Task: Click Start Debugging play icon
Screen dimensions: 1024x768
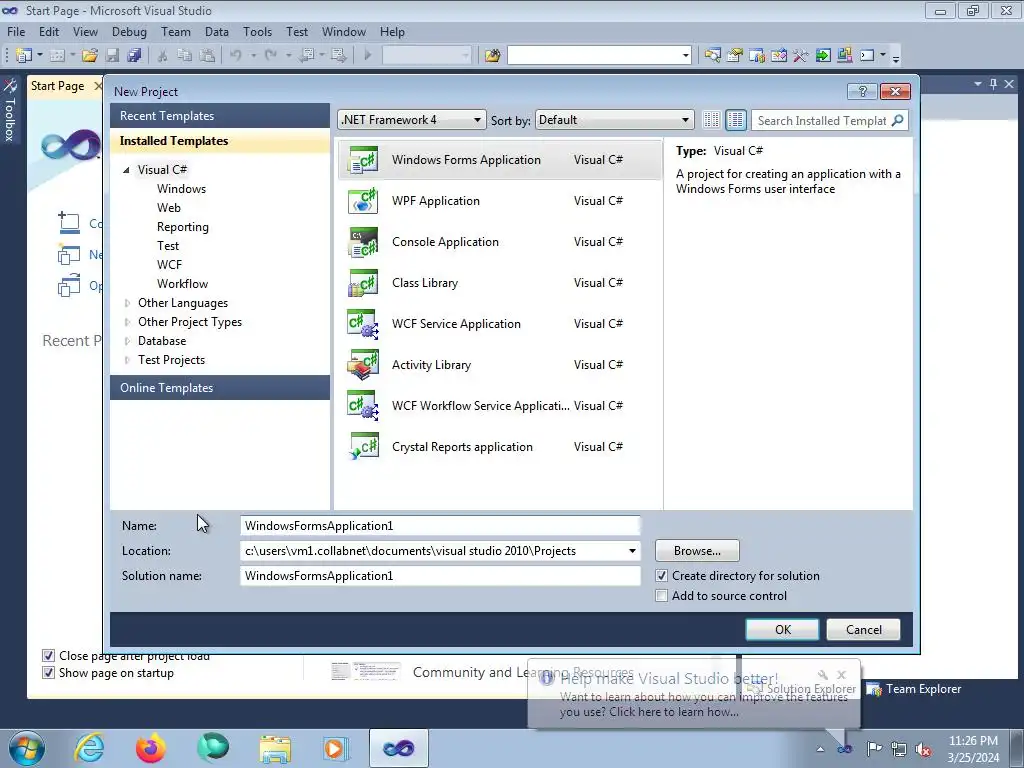Action: coord(367,56)
